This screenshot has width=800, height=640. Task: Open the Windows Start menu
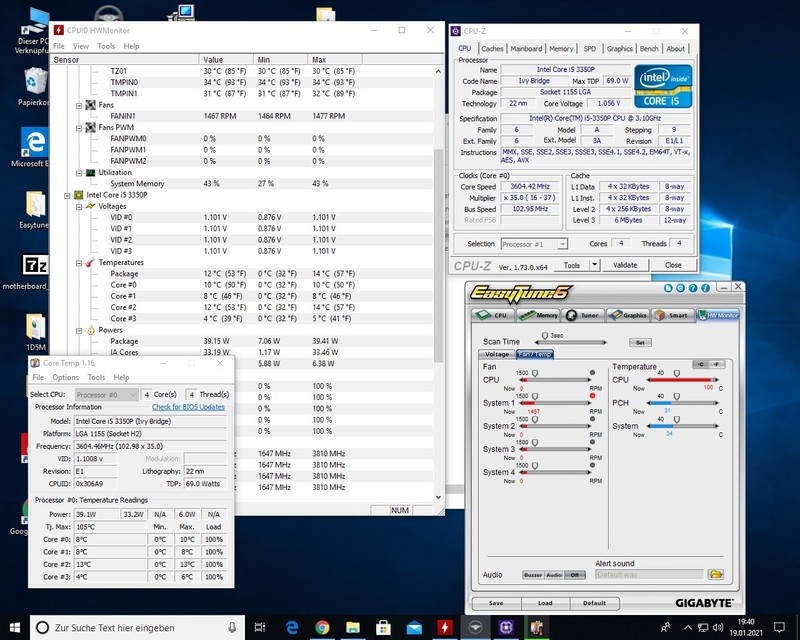(15, 627)
